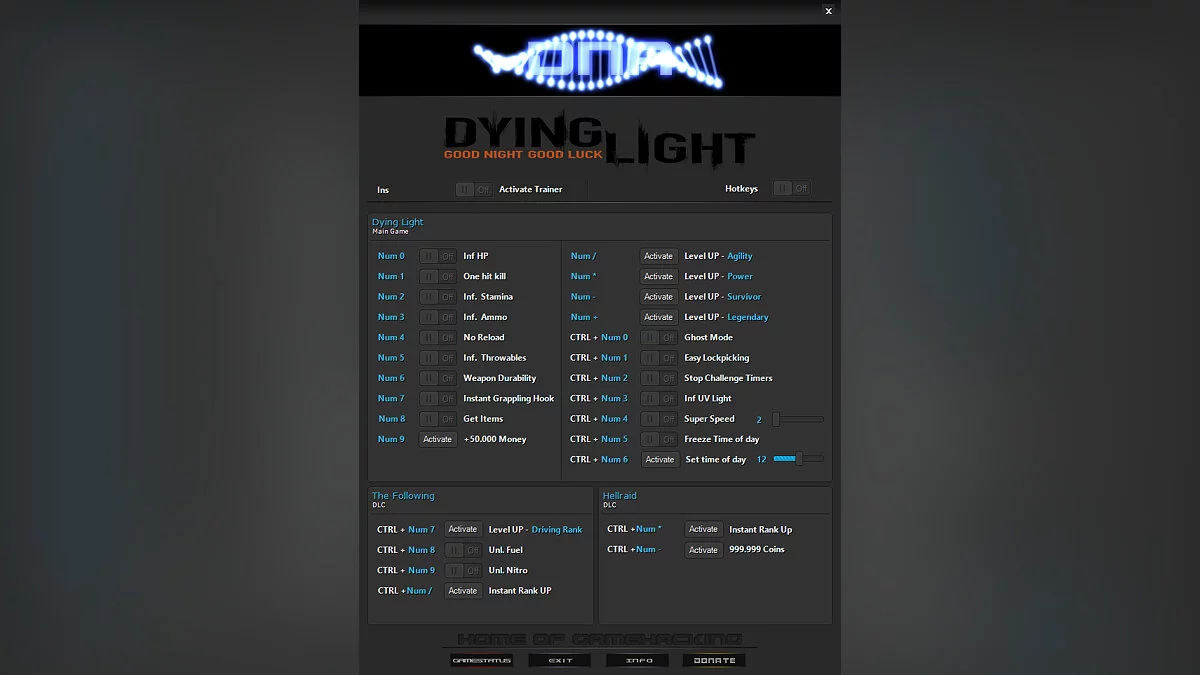Toggle Ghost Mode
The height and width of the screenshot is (675, 1200).
(x=659, y=337)
